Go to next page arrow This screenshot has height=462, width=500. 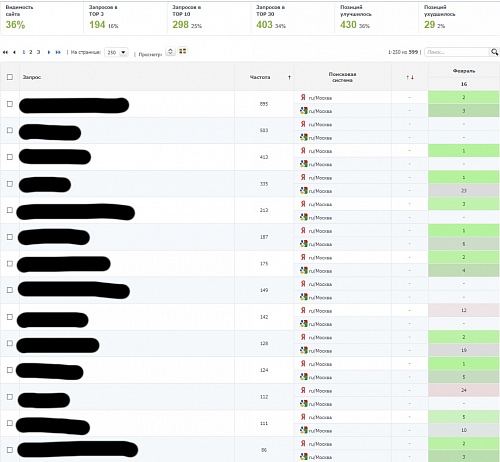(x=49, y=52)
